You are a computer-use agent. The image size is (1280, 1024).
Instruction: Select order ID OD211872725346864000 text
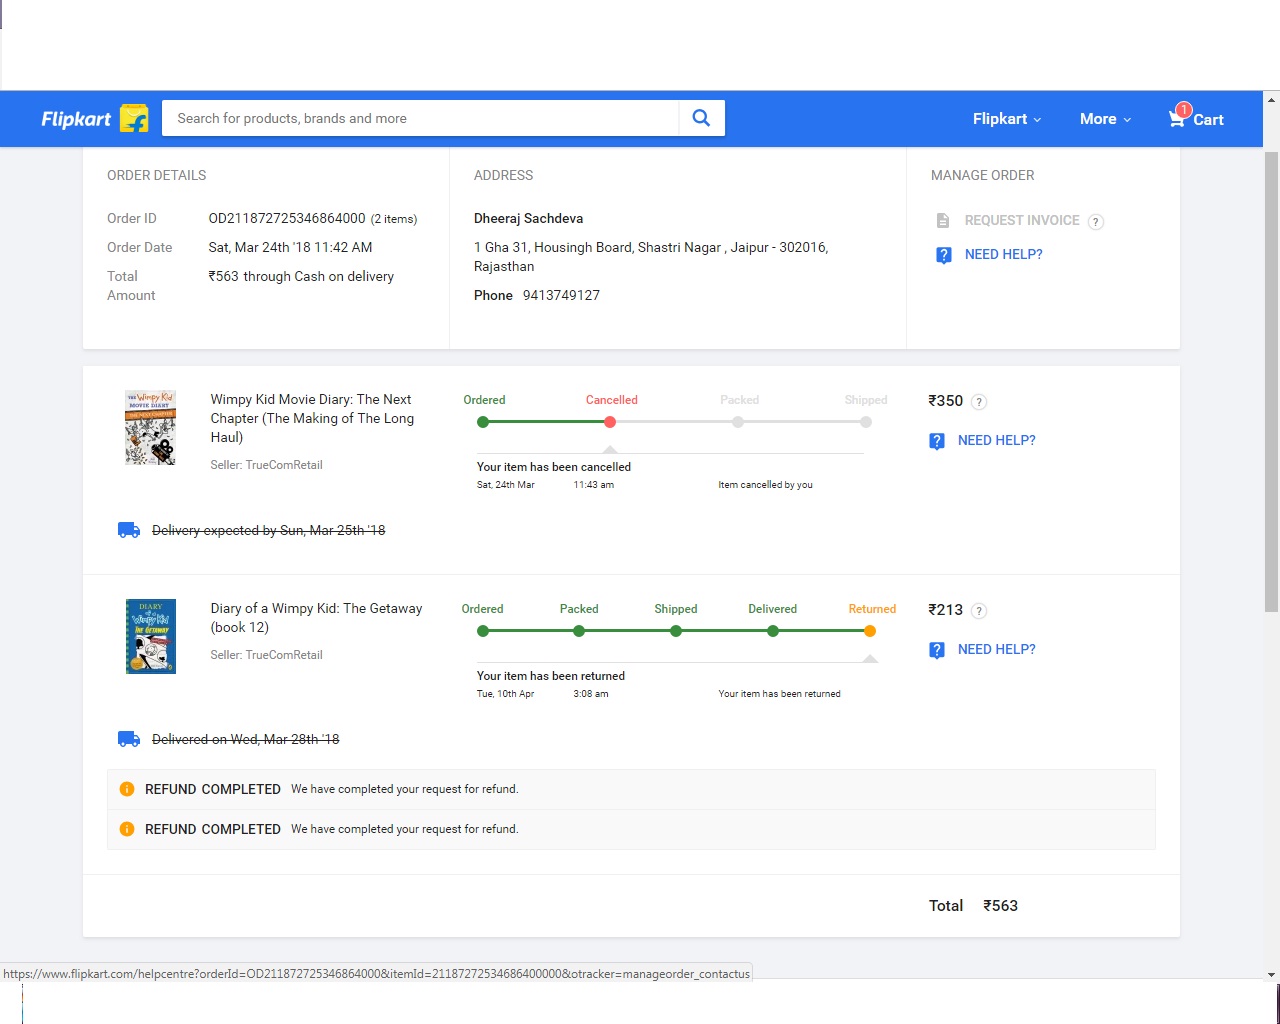287,218
